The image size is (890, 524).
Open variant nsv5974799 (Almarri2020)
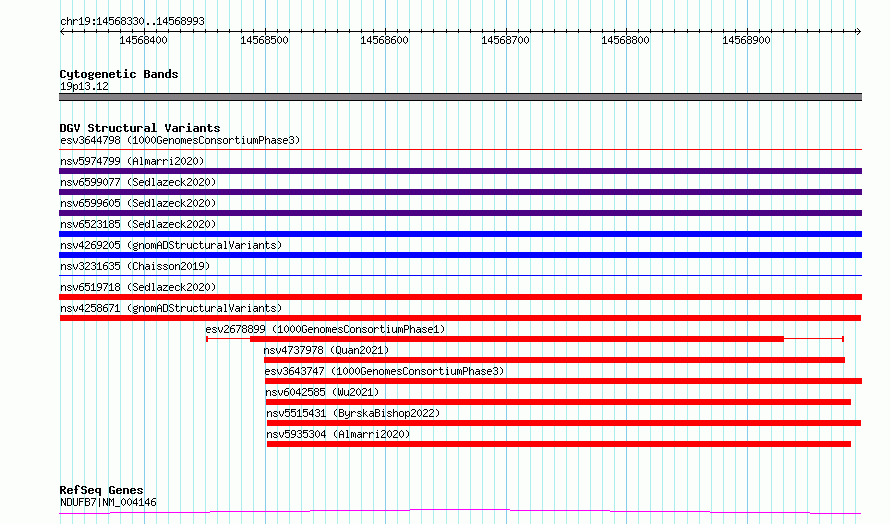(132, 161)
